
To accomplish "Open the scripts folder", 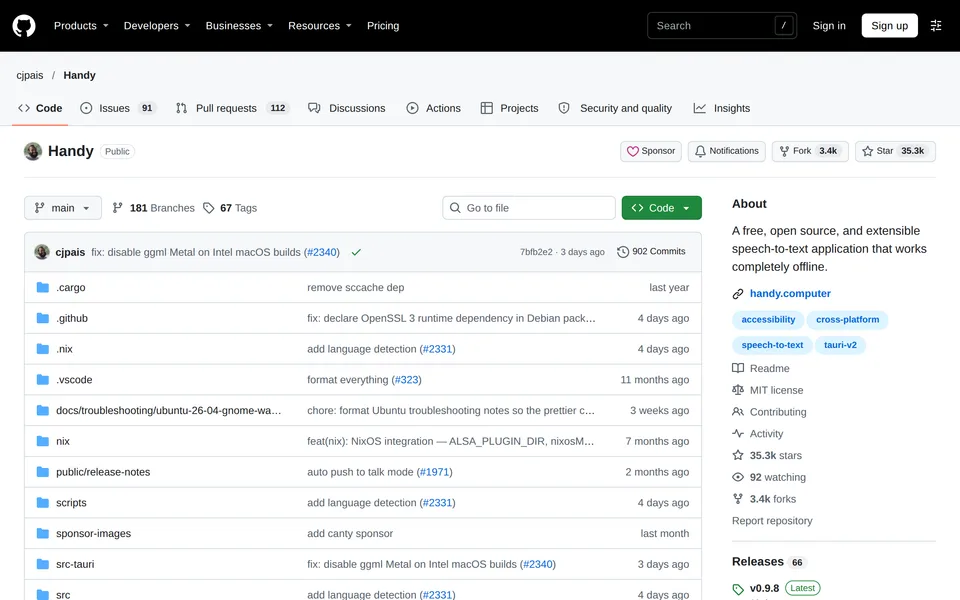I will (71, 503).
